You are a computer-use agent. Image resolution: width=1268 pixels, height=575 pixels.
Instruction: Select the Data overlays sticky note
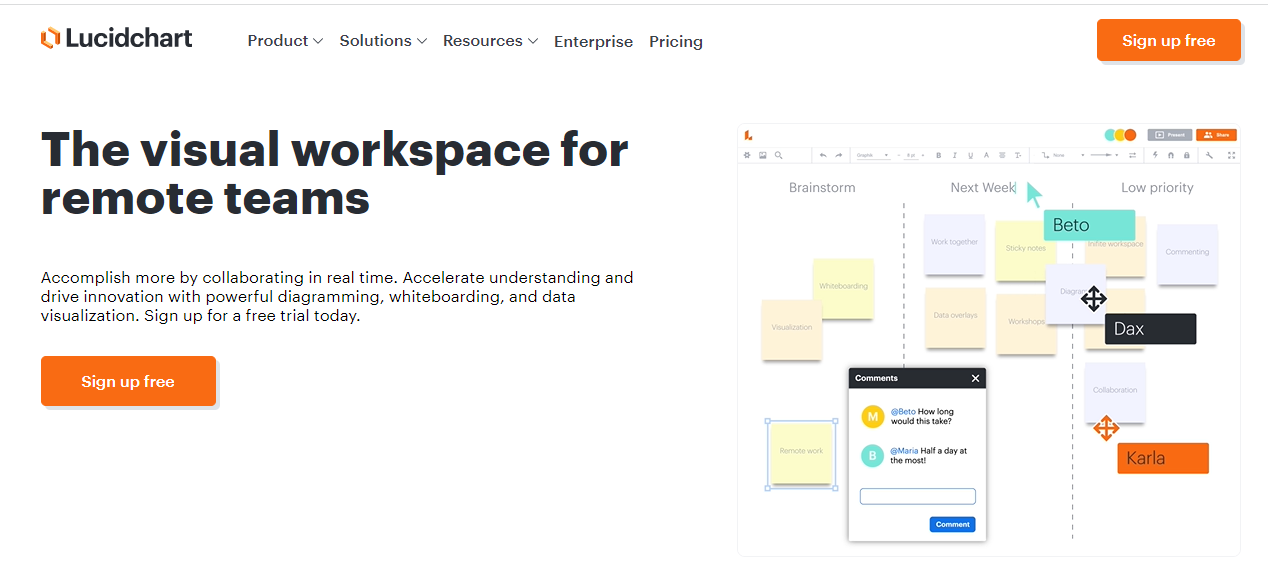click(955, 317)
